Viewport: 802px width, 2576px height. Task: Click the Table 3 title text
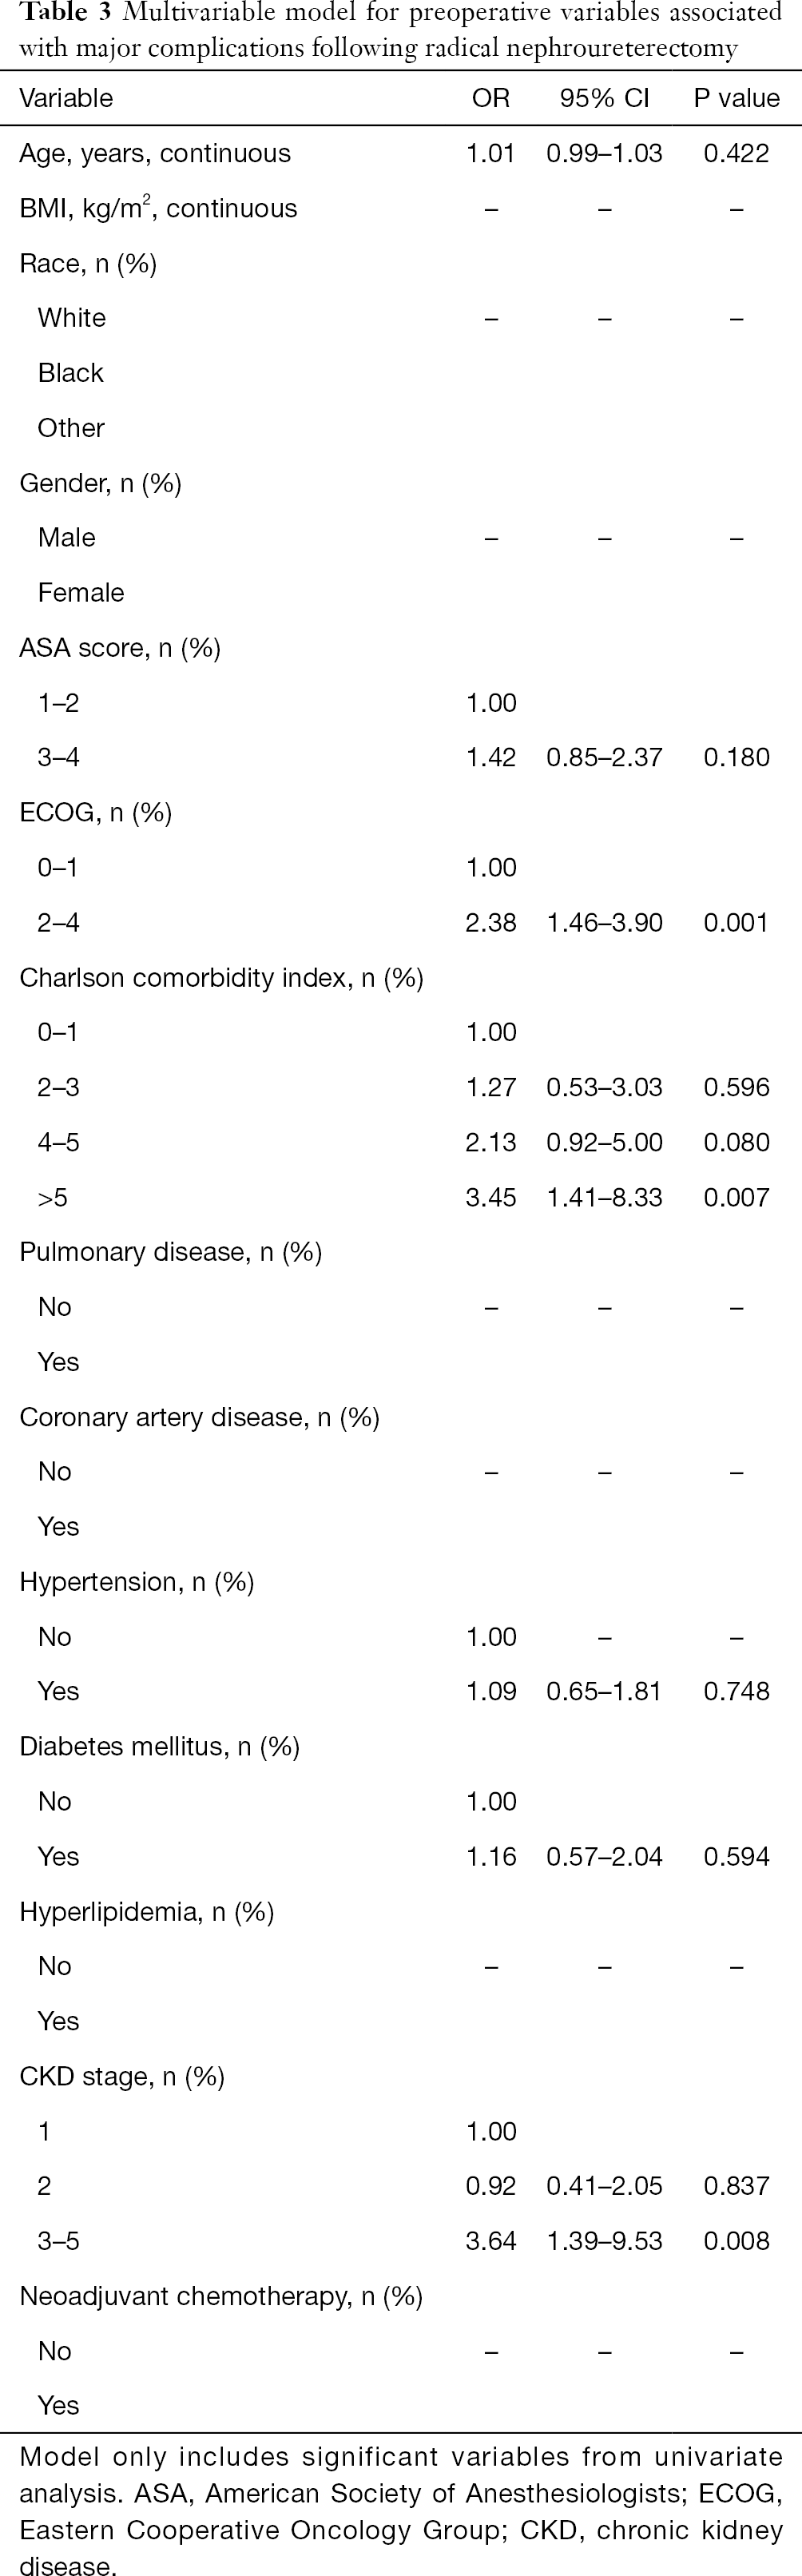pyautogui.click(x=401, y=30)
